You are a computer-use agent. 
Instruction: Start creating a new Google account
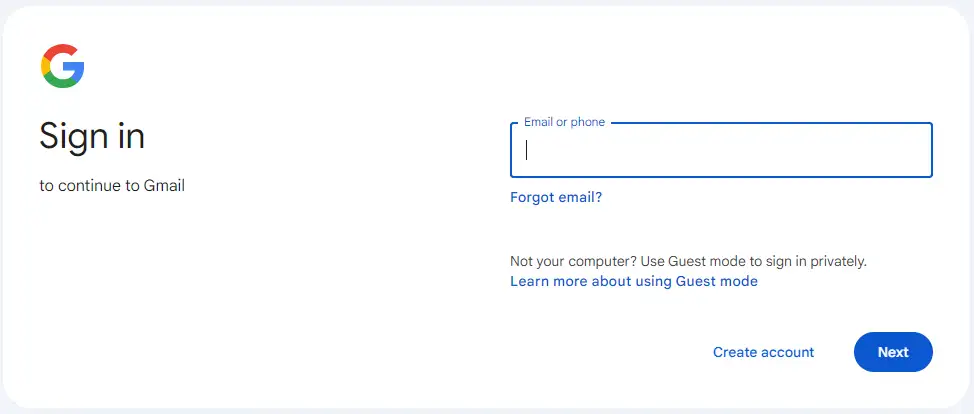pos(763,352)
